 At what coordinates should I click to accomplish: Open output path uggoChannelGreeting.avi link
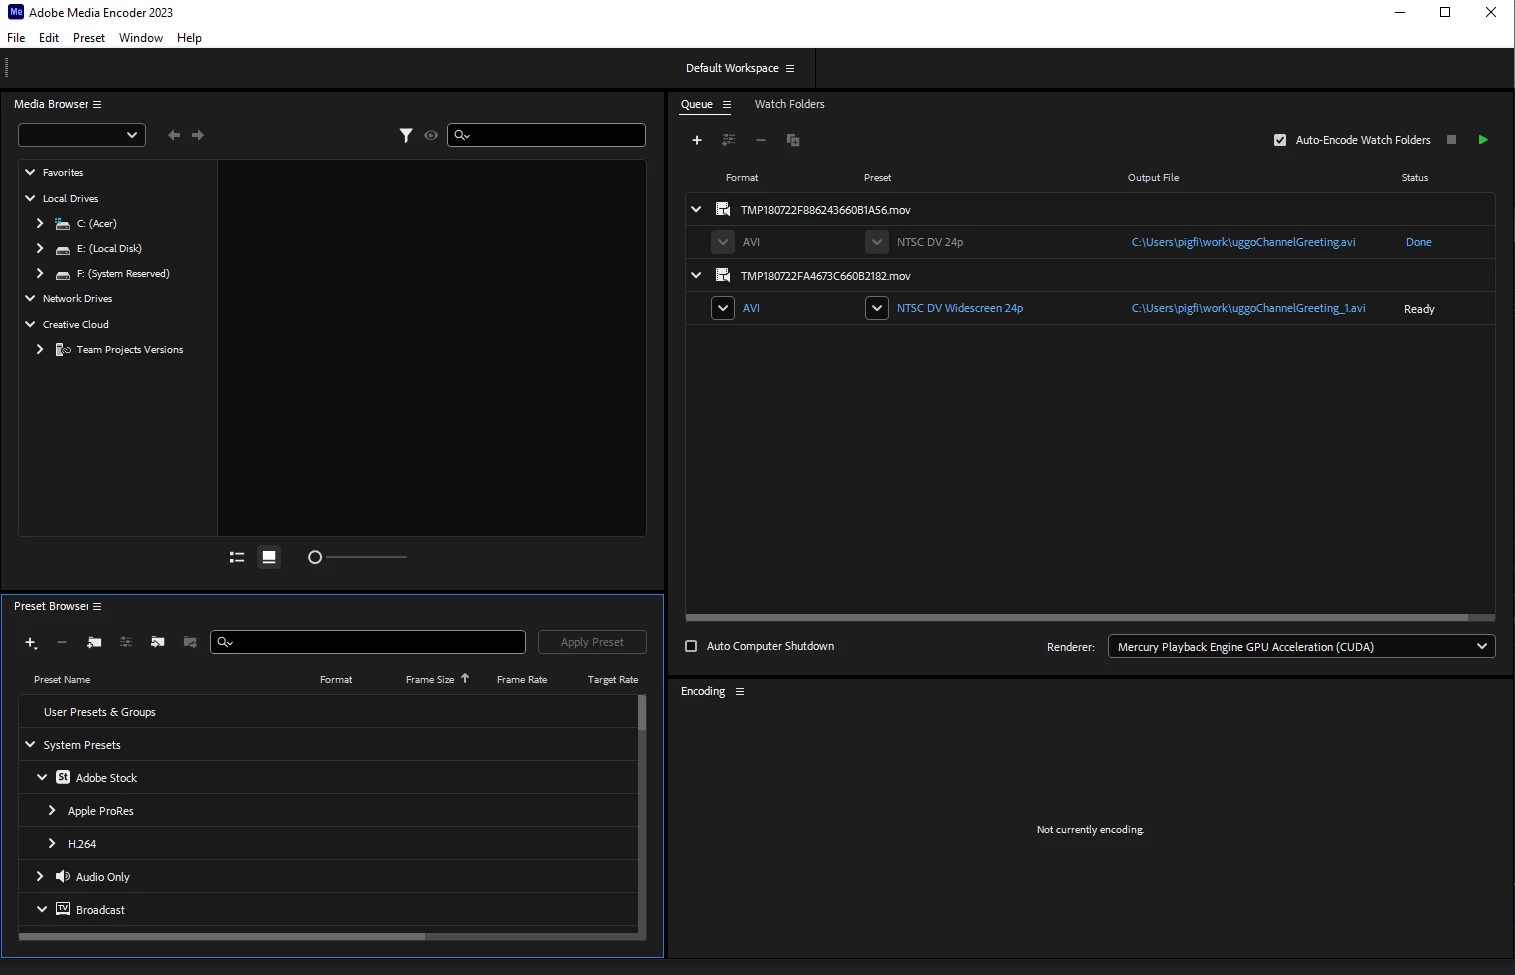click(x=1243, y=242)
